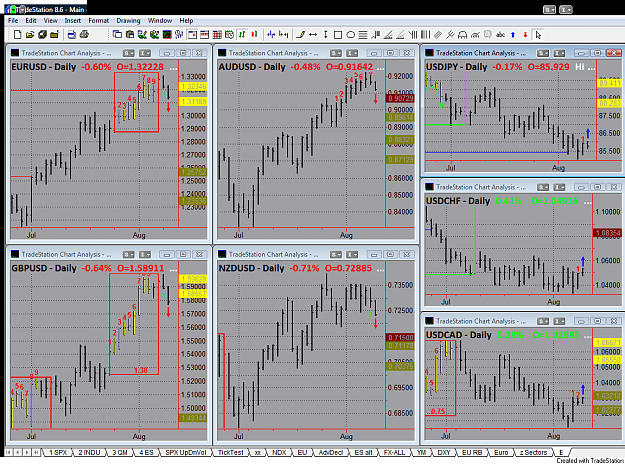
Task: Create a new document with the blank page icon
Action: 18,35
